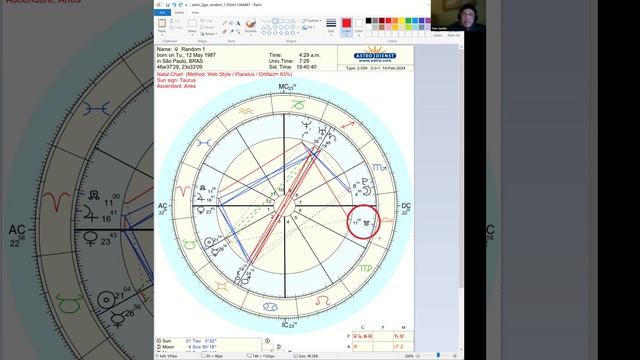Click the presenter's webcam video thumbnail
The width and height of the screenshot is (640, 360).
click(458, 16)
